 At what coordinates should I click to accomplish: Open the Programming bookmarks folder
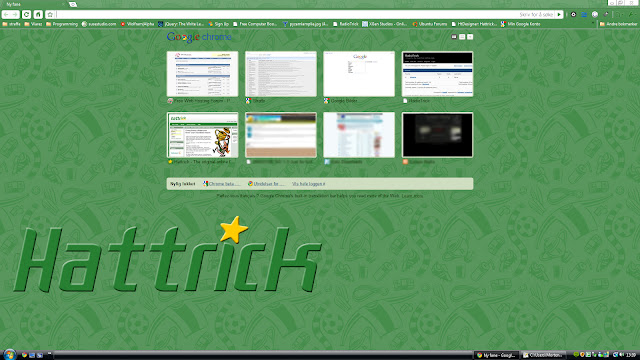pos(62,24)
